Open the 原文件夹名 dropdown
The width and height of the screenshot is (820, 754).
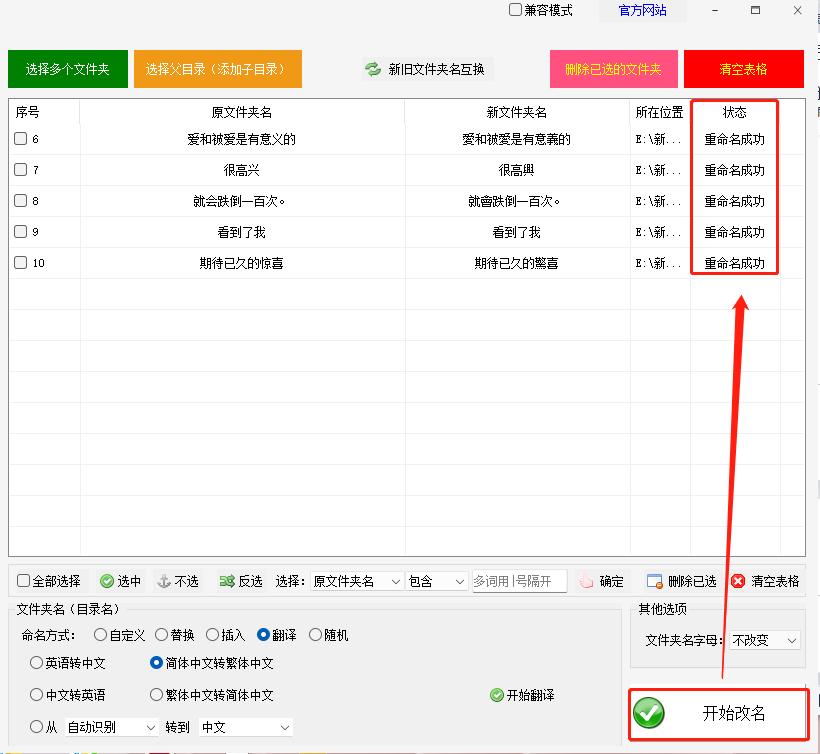click(355, 580)
